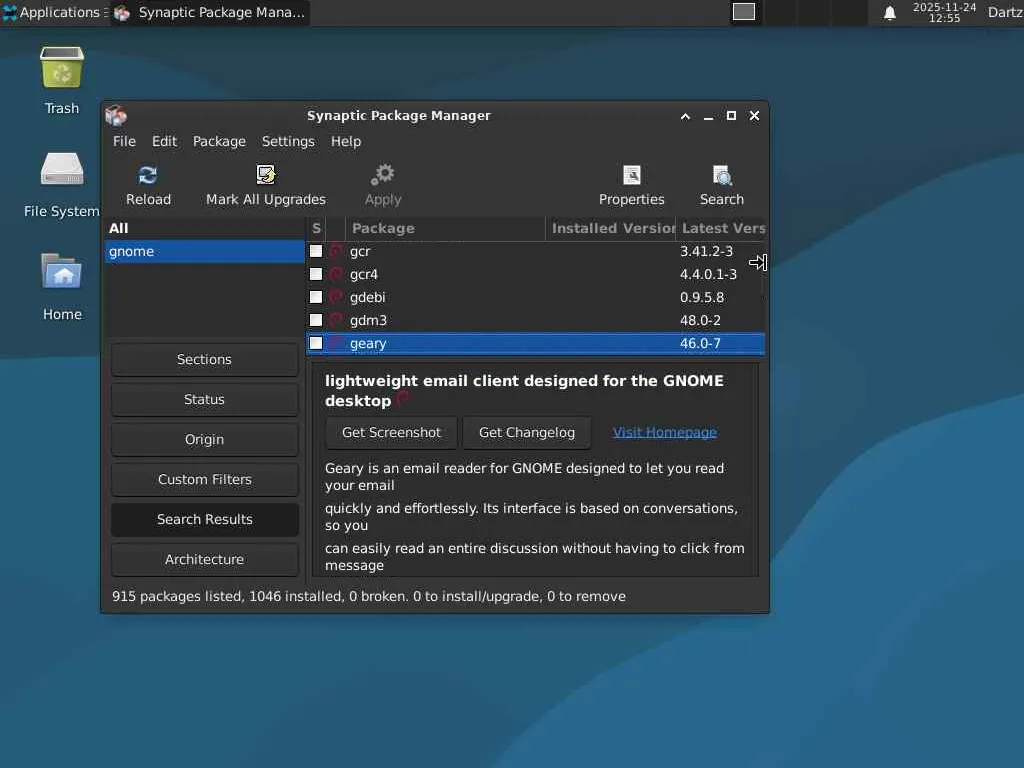Click the Get Screenshot button
Viewport: 1024px width, 768px height.
point(391,432)
